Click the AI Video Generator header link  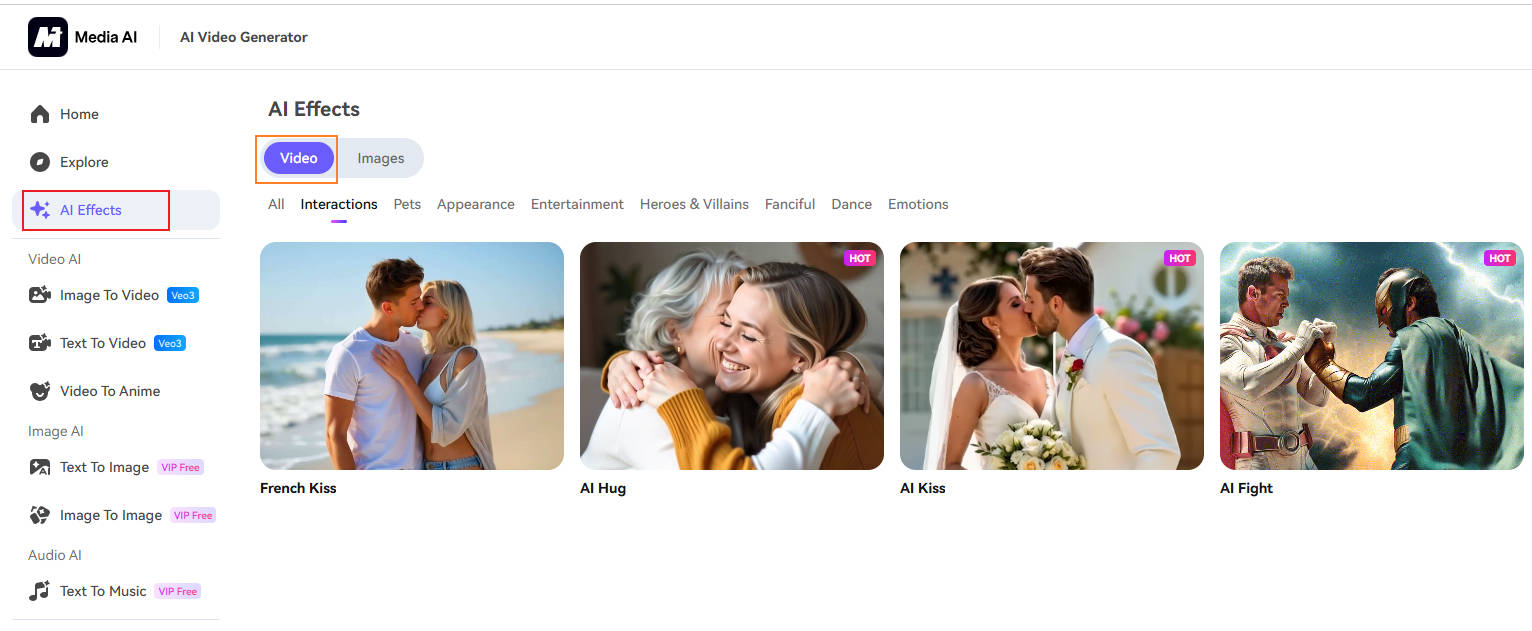pyautogui.click(x=244, y=37)
